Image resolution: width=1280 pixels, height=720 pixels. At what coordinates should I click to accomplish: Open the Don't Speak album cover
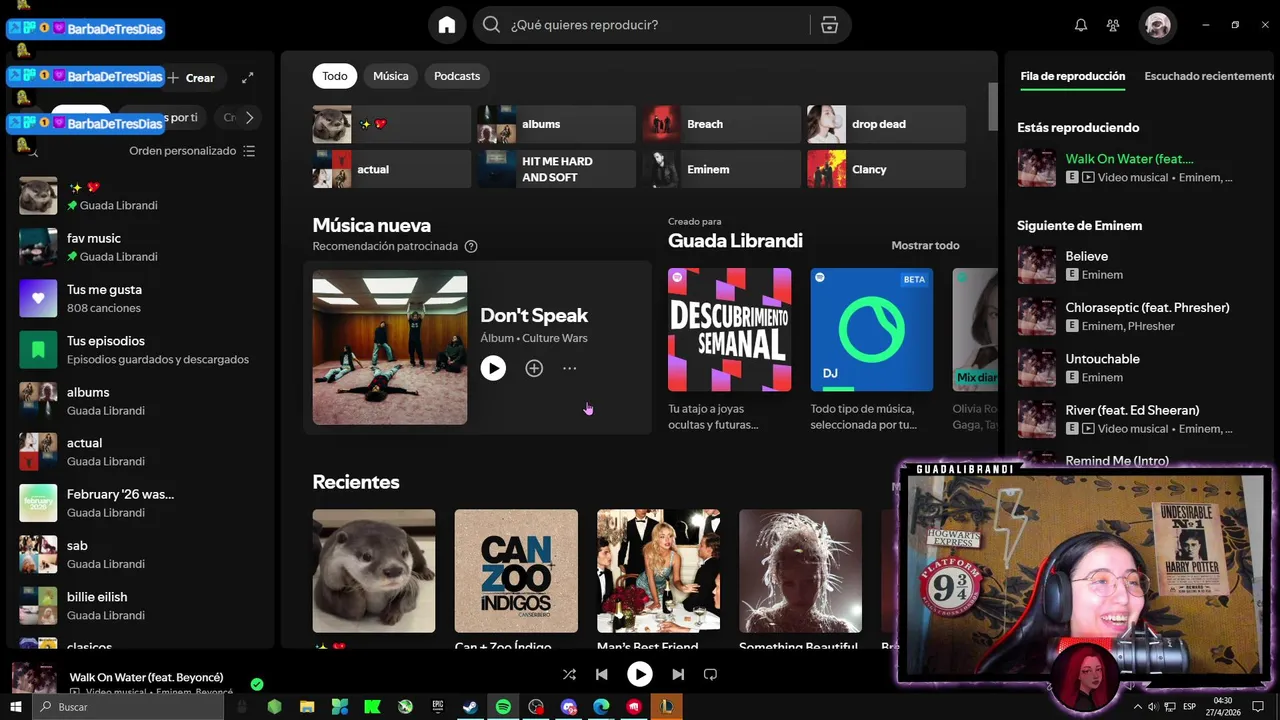[x=390, y=347]
